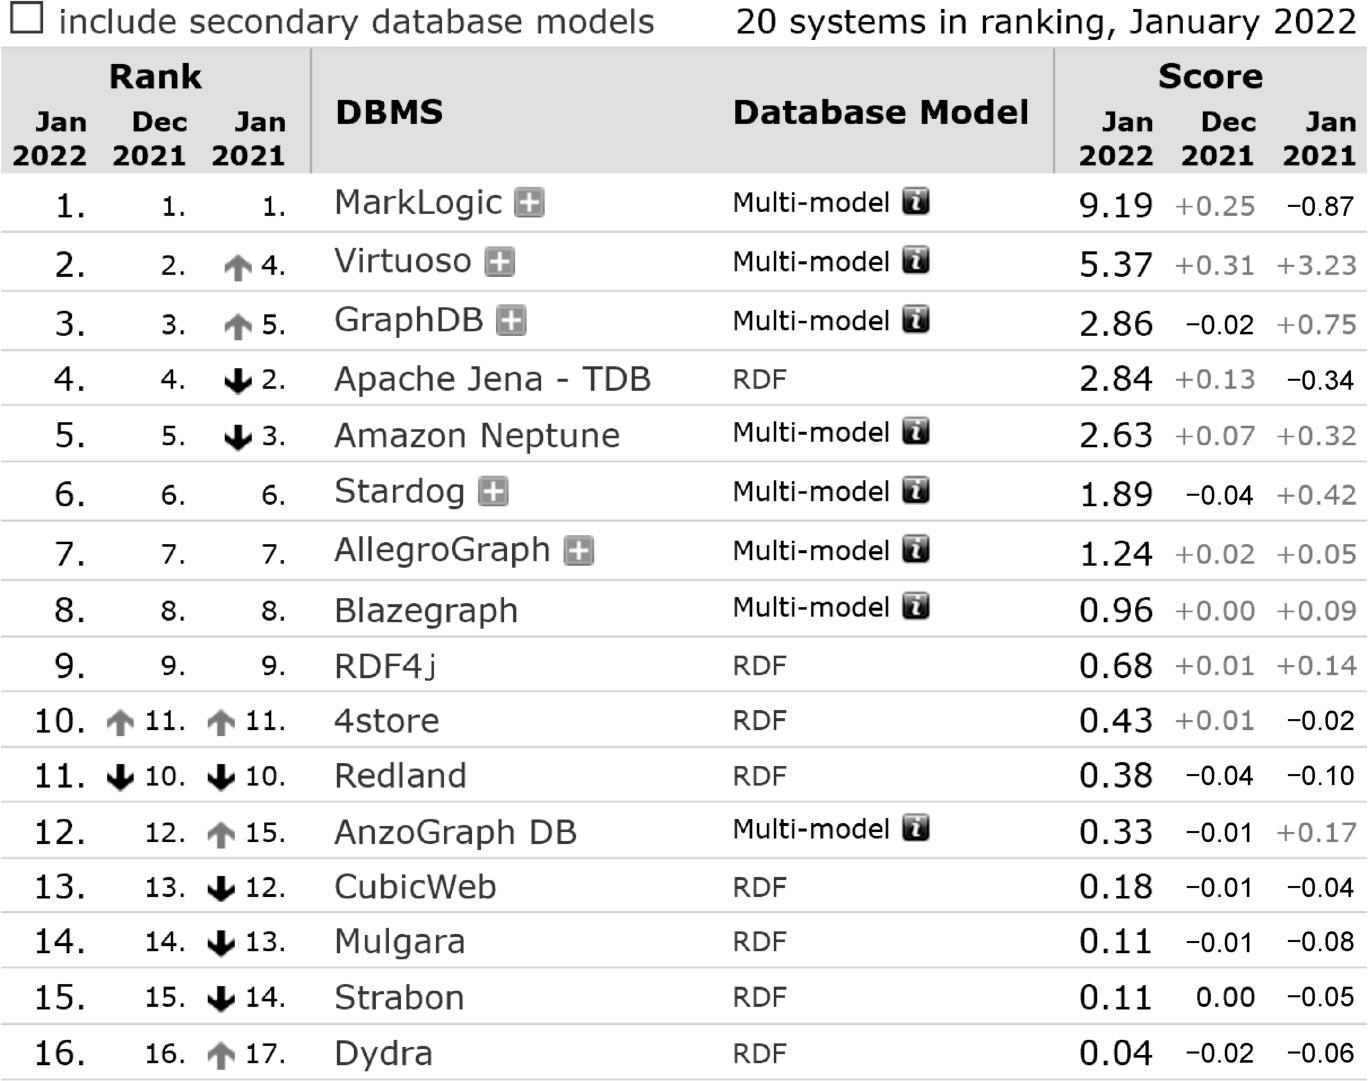Open the Apache Jena - TDB link

click(x=492, y=380)
